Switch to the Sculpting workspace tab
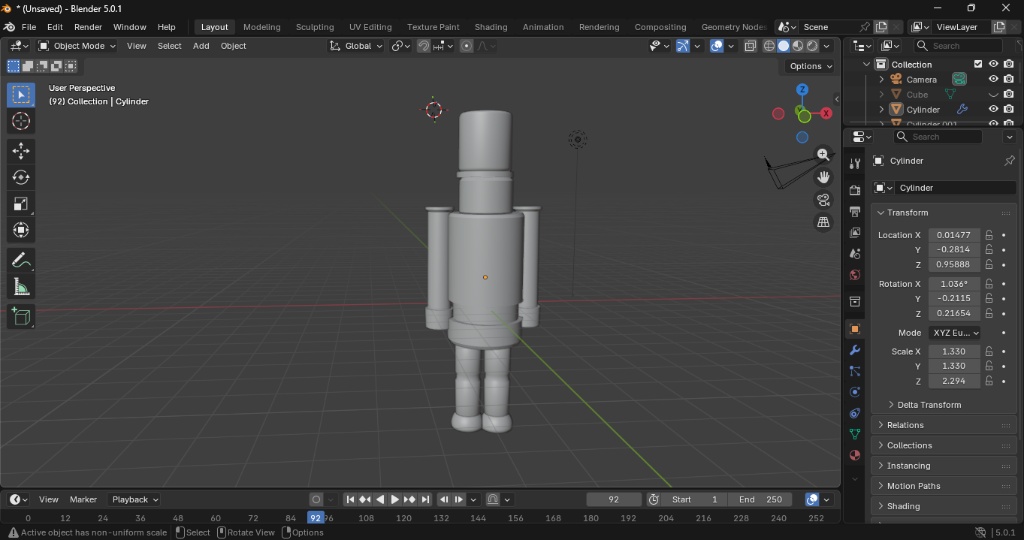Screen dimensions: 1024x540 [x=315, y=27]
